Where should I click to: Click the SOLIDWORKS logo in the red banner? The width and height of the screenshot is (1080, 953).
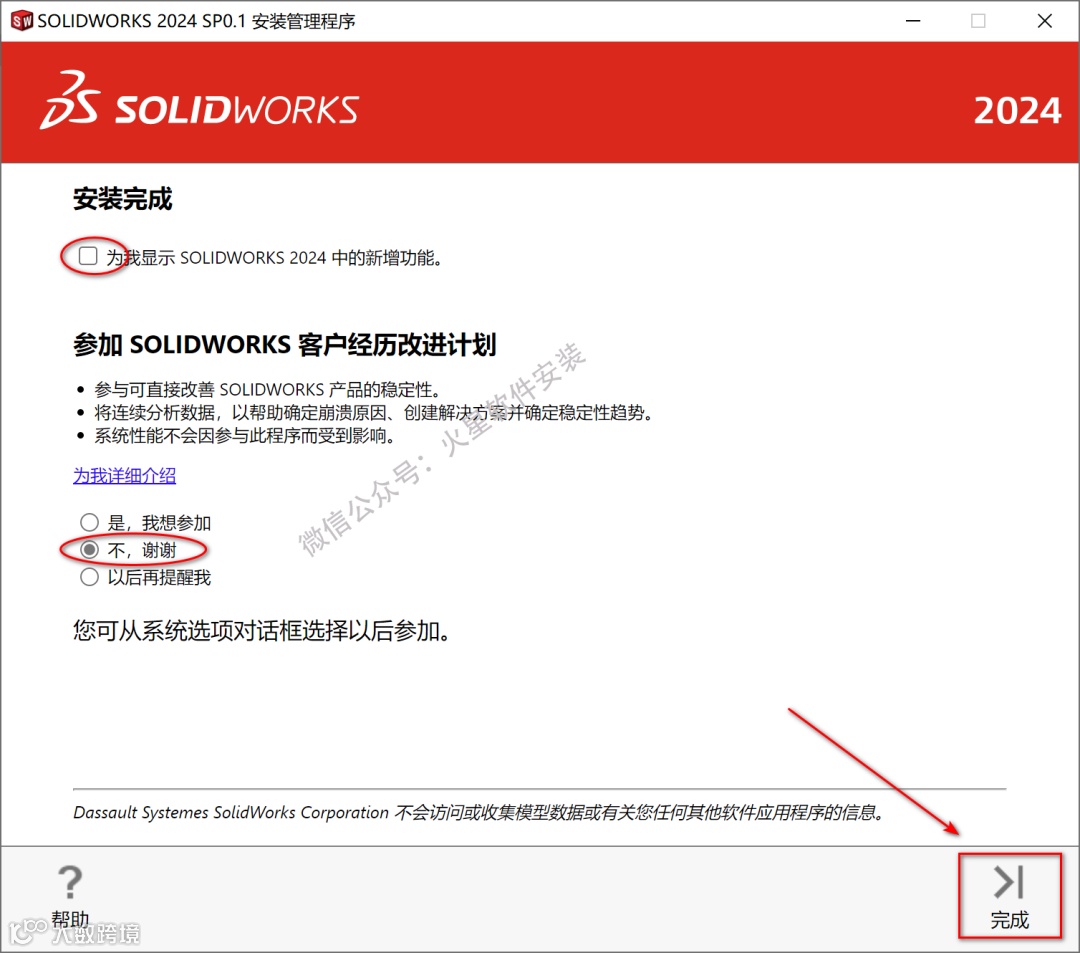[200, 101]
